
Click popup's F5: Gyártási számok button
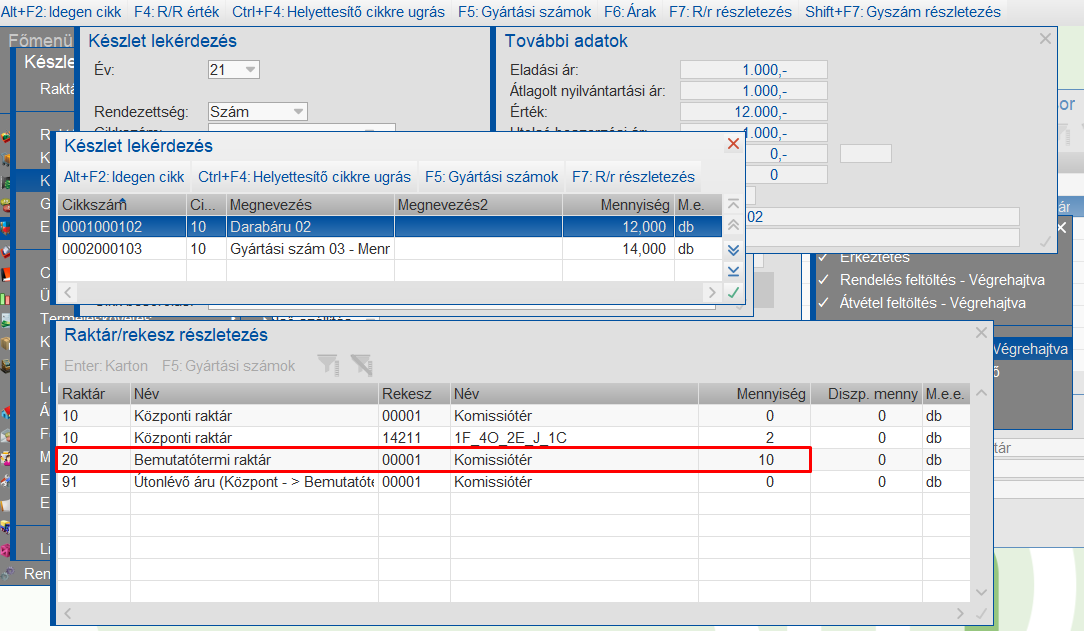pyautogui.click(x=492, y=177)
